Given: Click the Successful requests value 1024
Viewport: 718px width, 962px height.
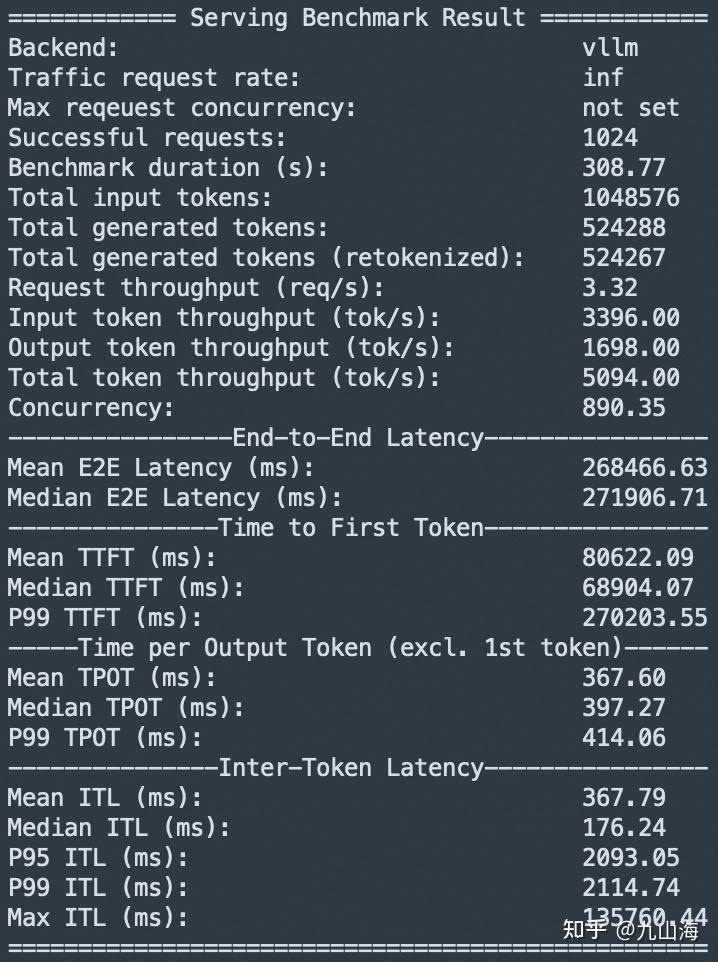Looking at the screenshot, I should click(x=610, y=137).
